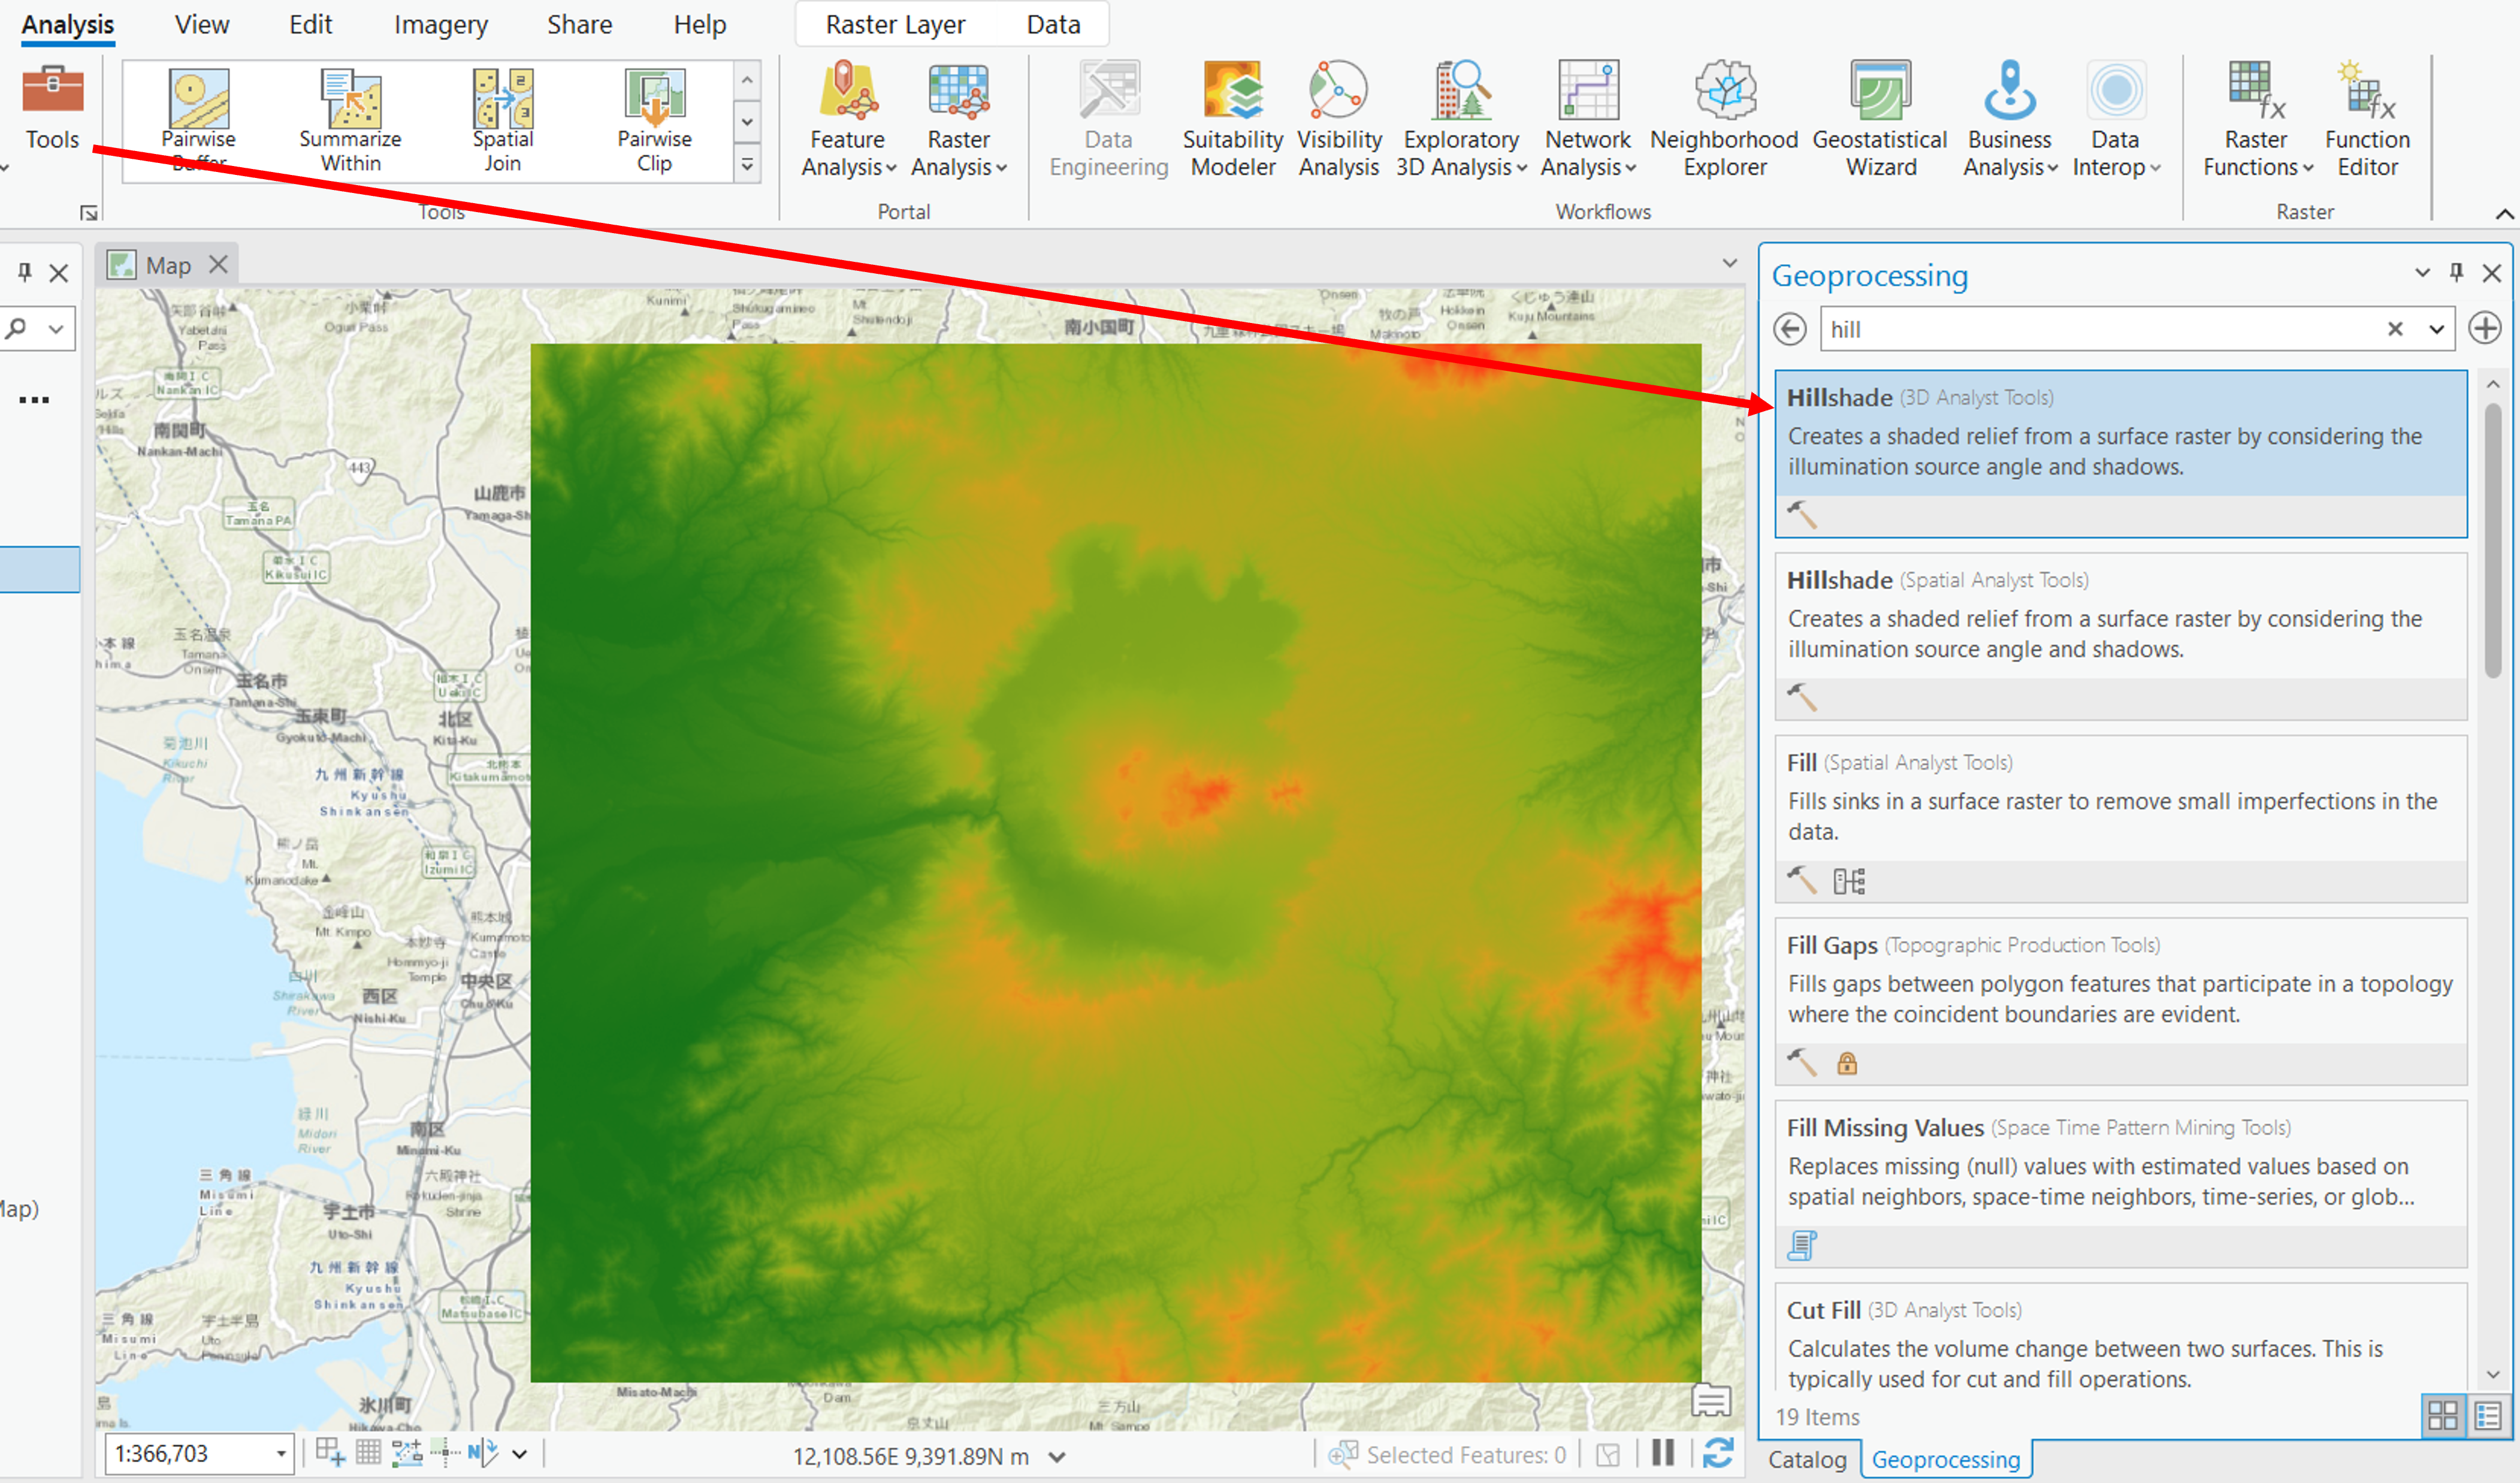Toggle the map grid icon
2520x1483 pixels.
[368, 1452]
